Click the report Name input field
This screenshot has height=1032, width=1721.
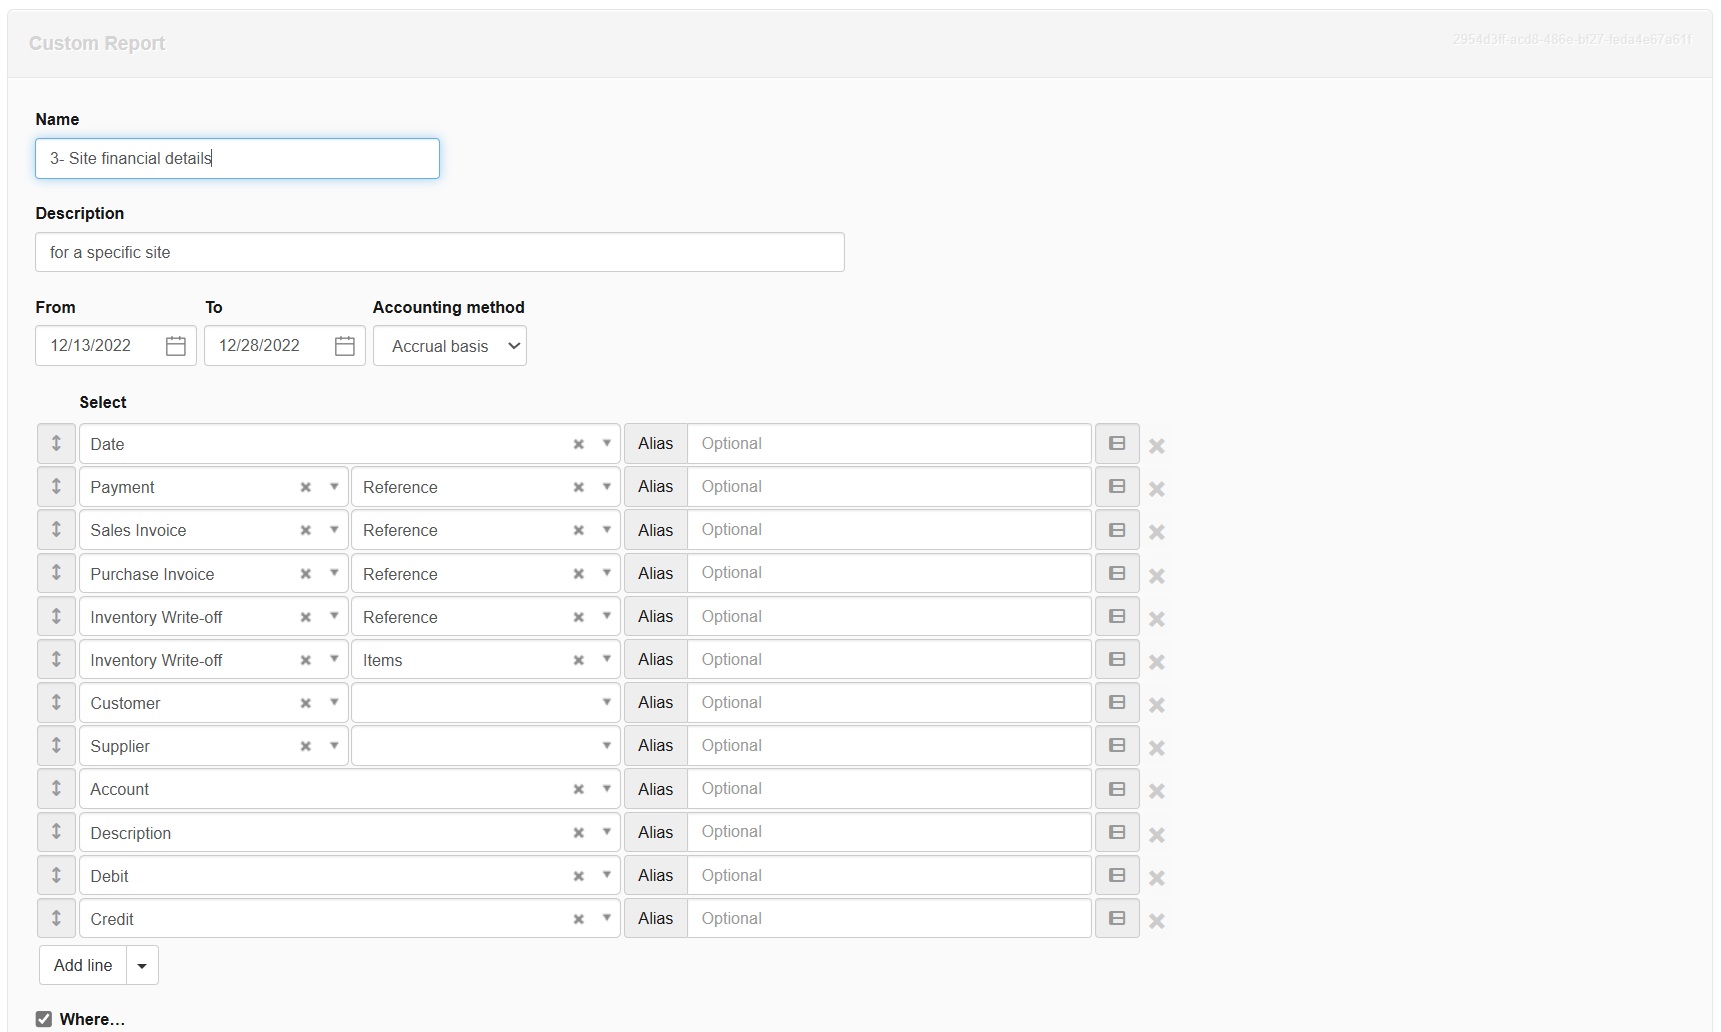[237, 159]
